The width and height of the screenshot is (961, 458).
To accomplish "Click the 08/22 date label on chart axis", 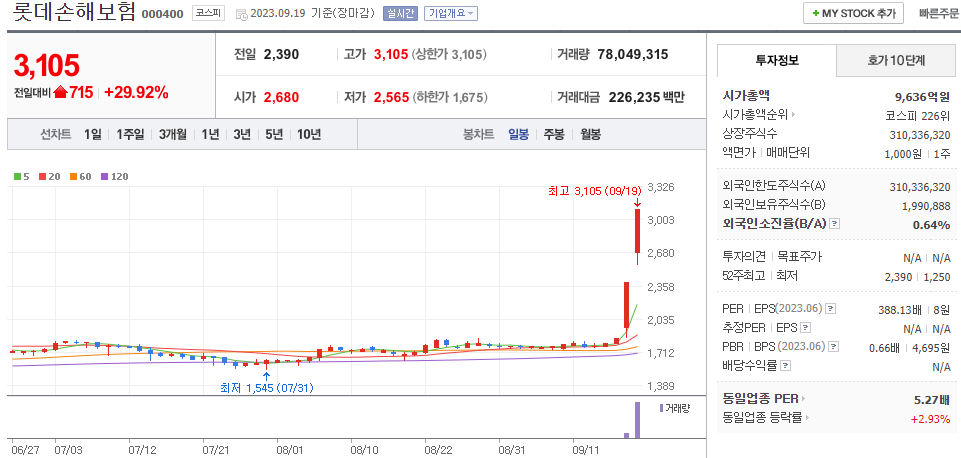I will (437, 449).
